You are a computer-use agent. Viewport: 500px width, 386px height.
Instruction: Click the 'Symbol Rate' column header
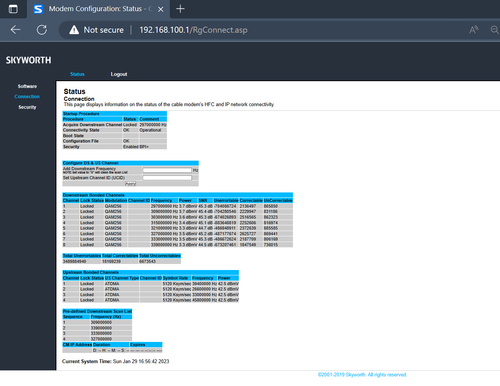coord(175,278)
